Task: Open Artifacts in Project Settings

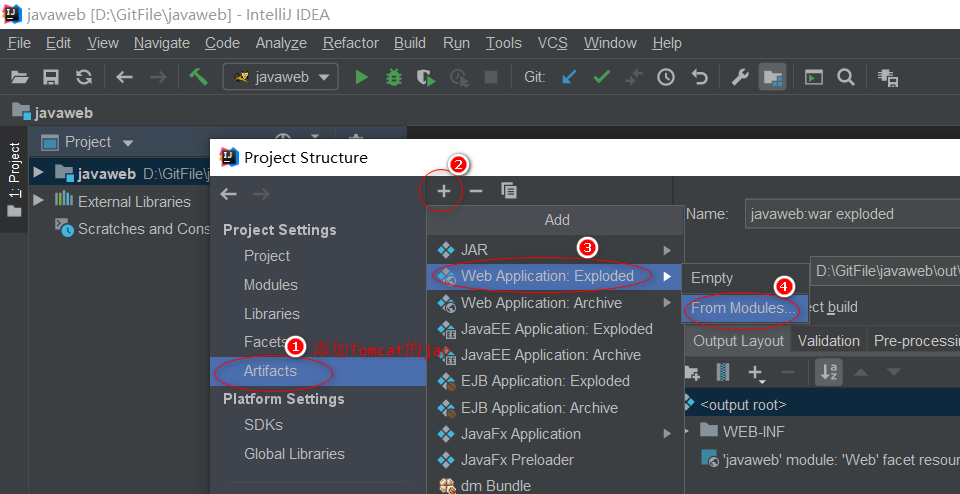Action: point(318,371)
